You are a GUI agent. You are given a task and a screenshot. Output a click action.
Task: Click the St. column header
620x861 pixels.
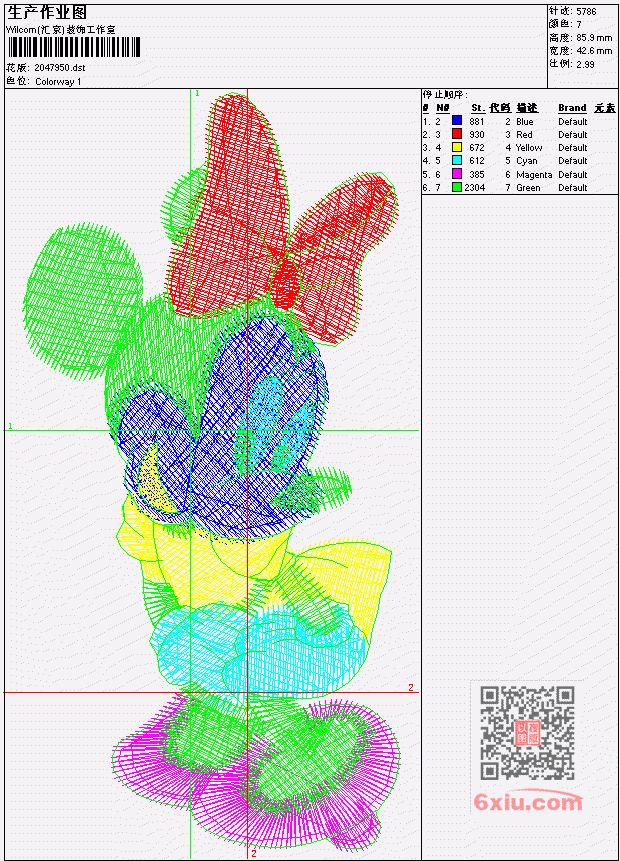tap(478, 108)
